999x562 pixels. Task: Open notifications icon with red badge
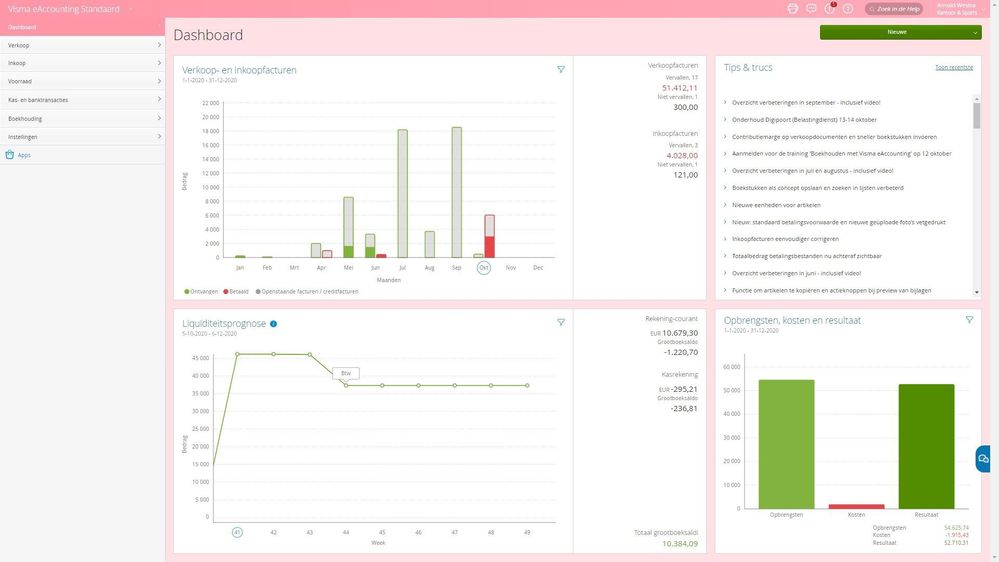(830, 8)
